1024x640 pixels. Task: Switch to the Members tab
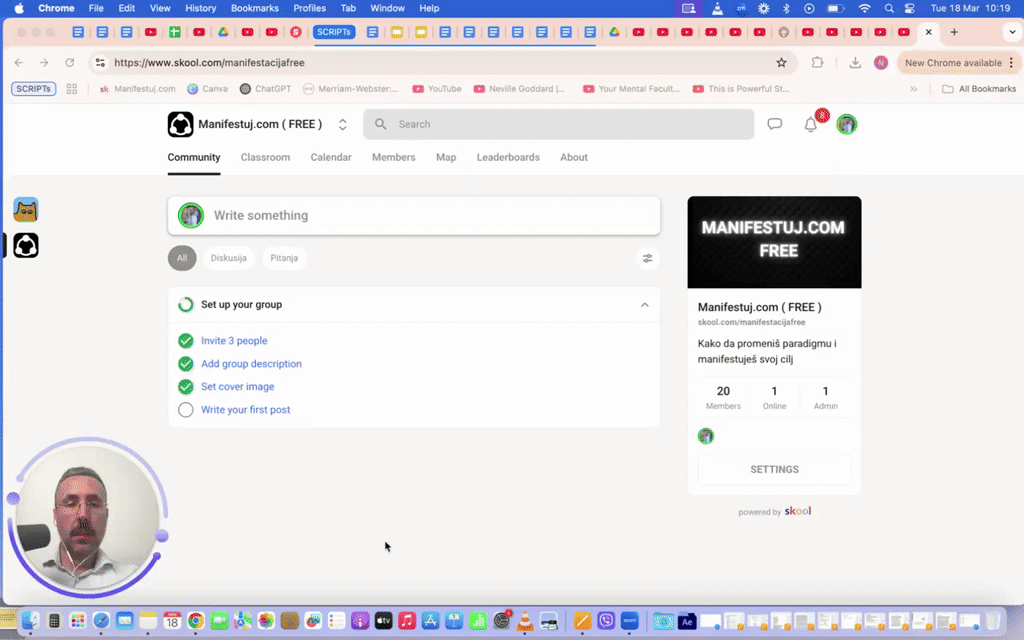click(393, 157)
